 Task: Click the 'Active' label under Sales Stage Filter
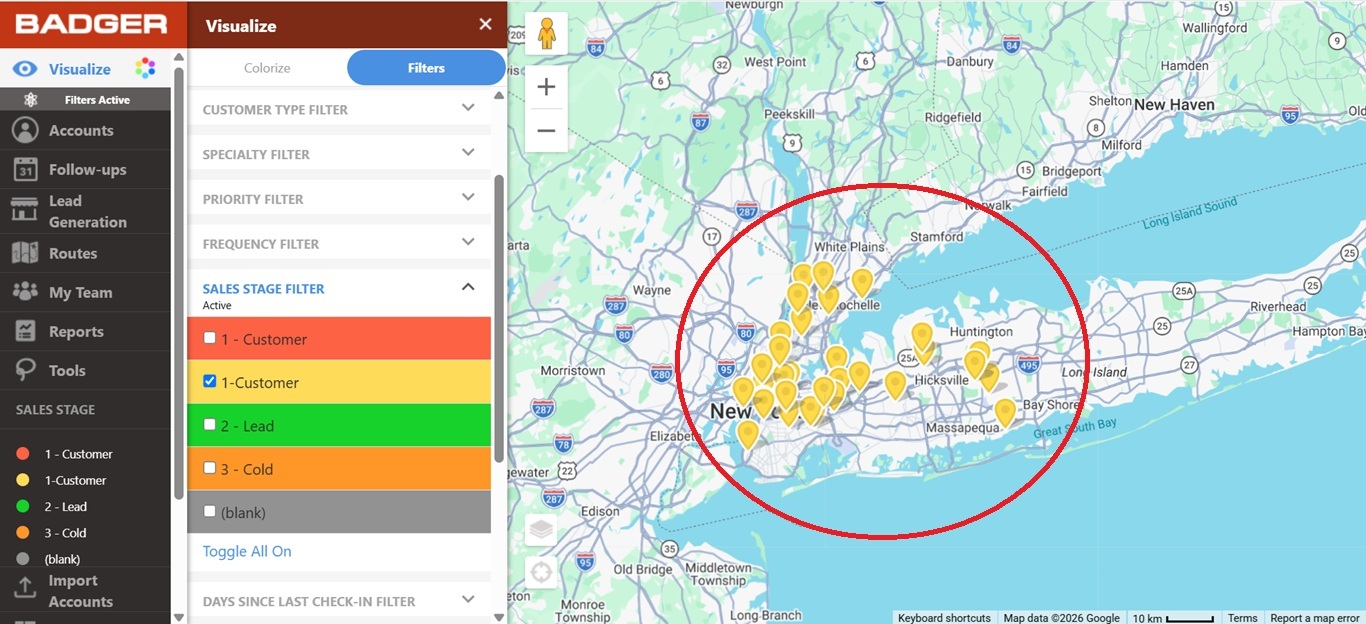pos(217,306)
